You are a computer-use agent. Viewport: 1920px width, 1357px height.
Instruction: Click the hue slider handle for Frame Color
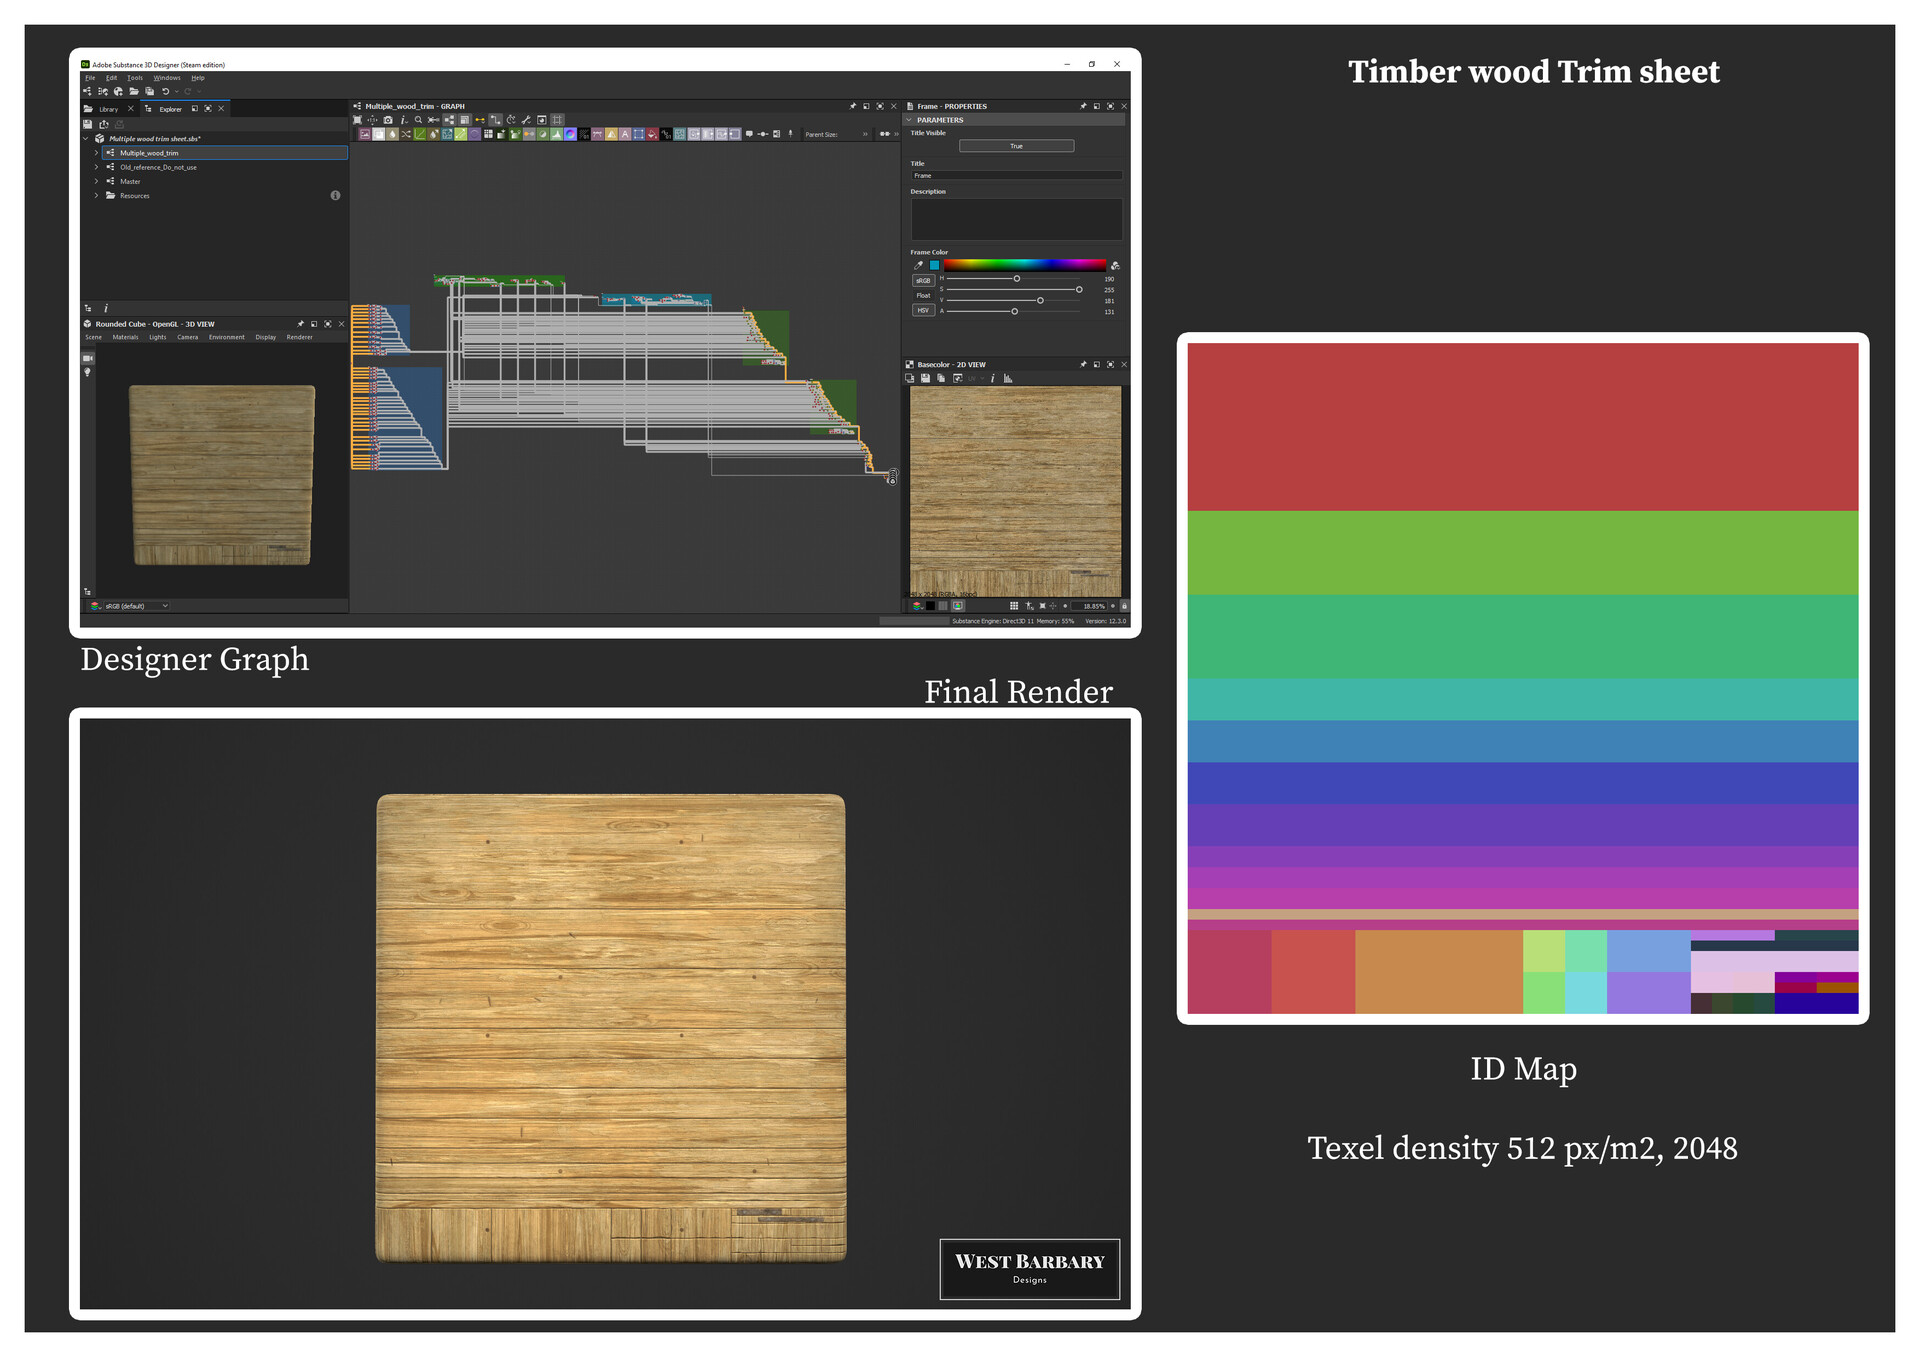(x=1016, y=279)
